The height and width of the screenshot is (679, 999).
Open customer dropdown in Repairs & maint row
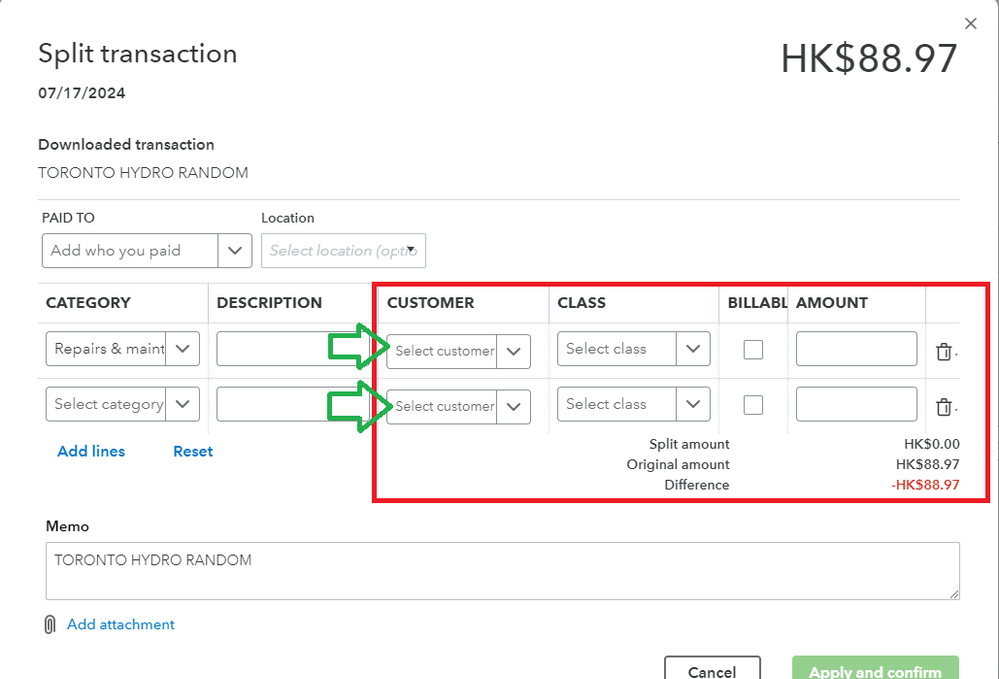click(x=514, y=351)
